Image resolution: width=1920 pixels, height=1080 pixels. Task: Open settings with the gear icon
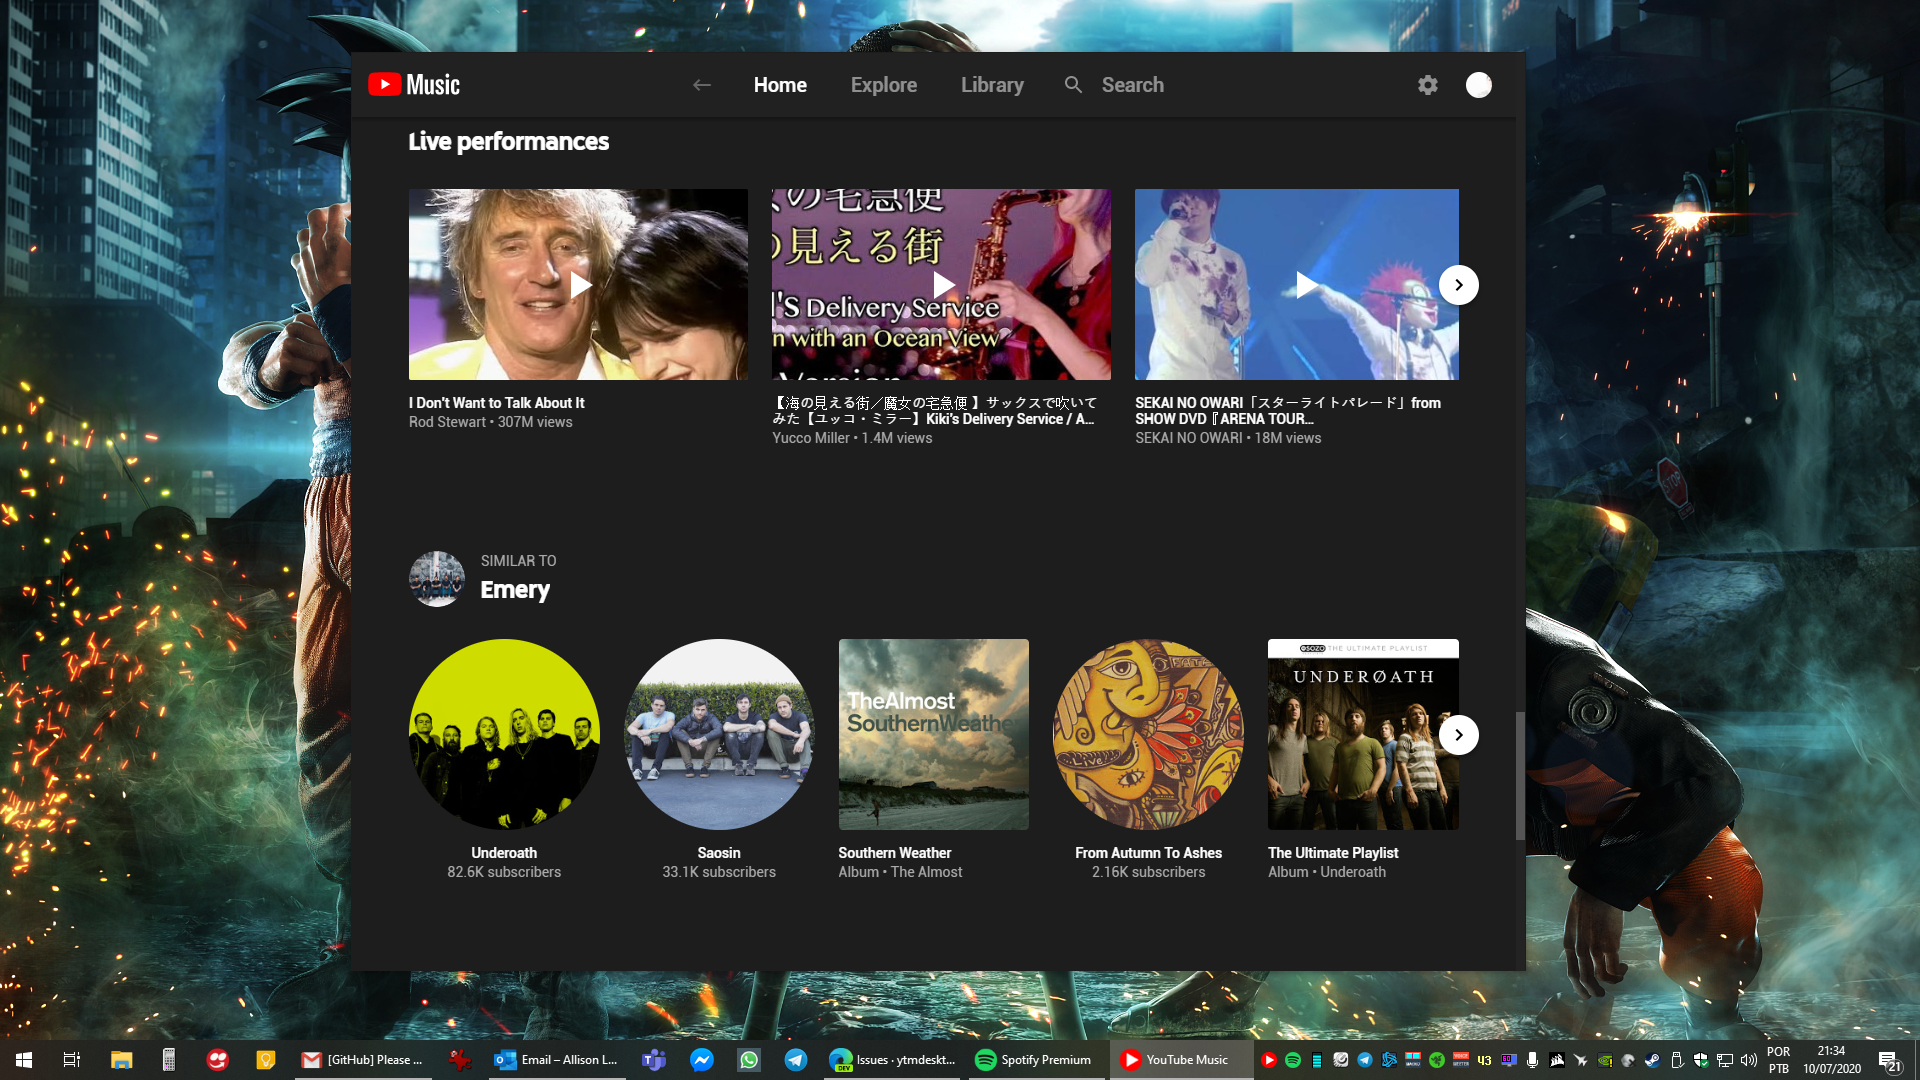point(1428,85)
